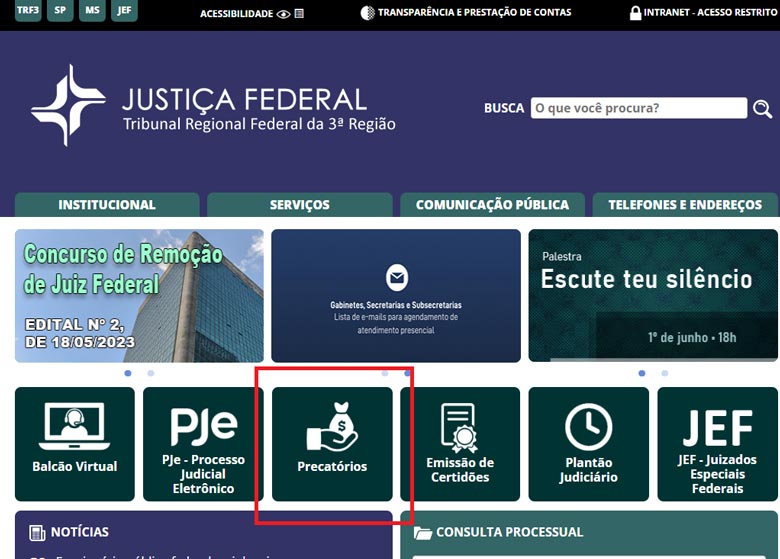Open the Balcão Virtual tile

click(x=75, y=444)
